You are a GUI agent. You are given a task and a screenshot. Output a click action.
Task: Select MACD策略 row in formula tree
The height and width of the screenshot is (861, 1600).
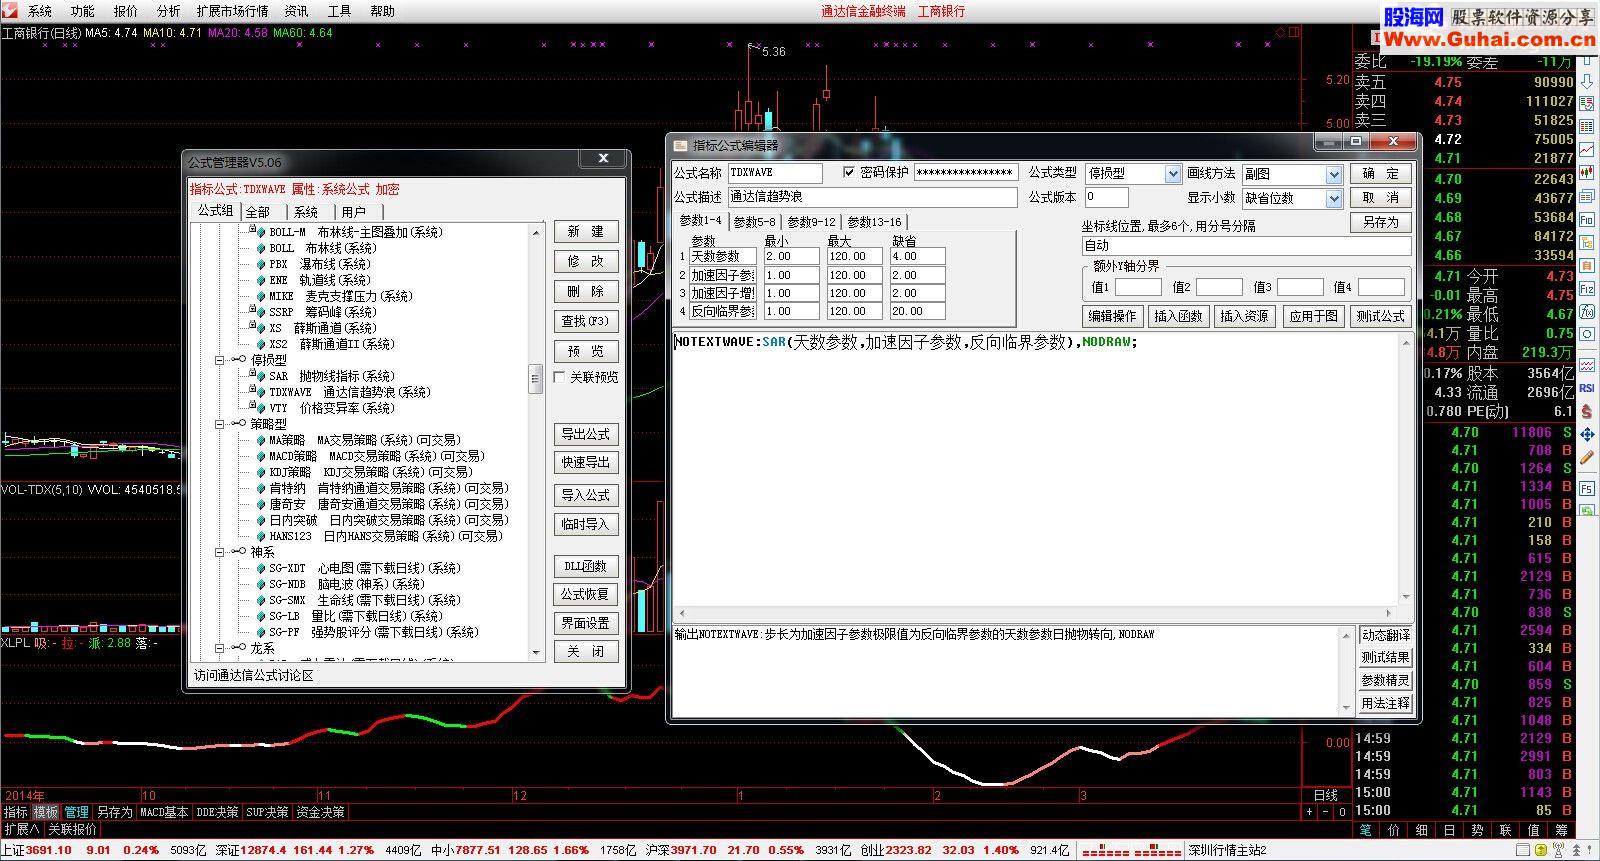click(x=369, y=456)
